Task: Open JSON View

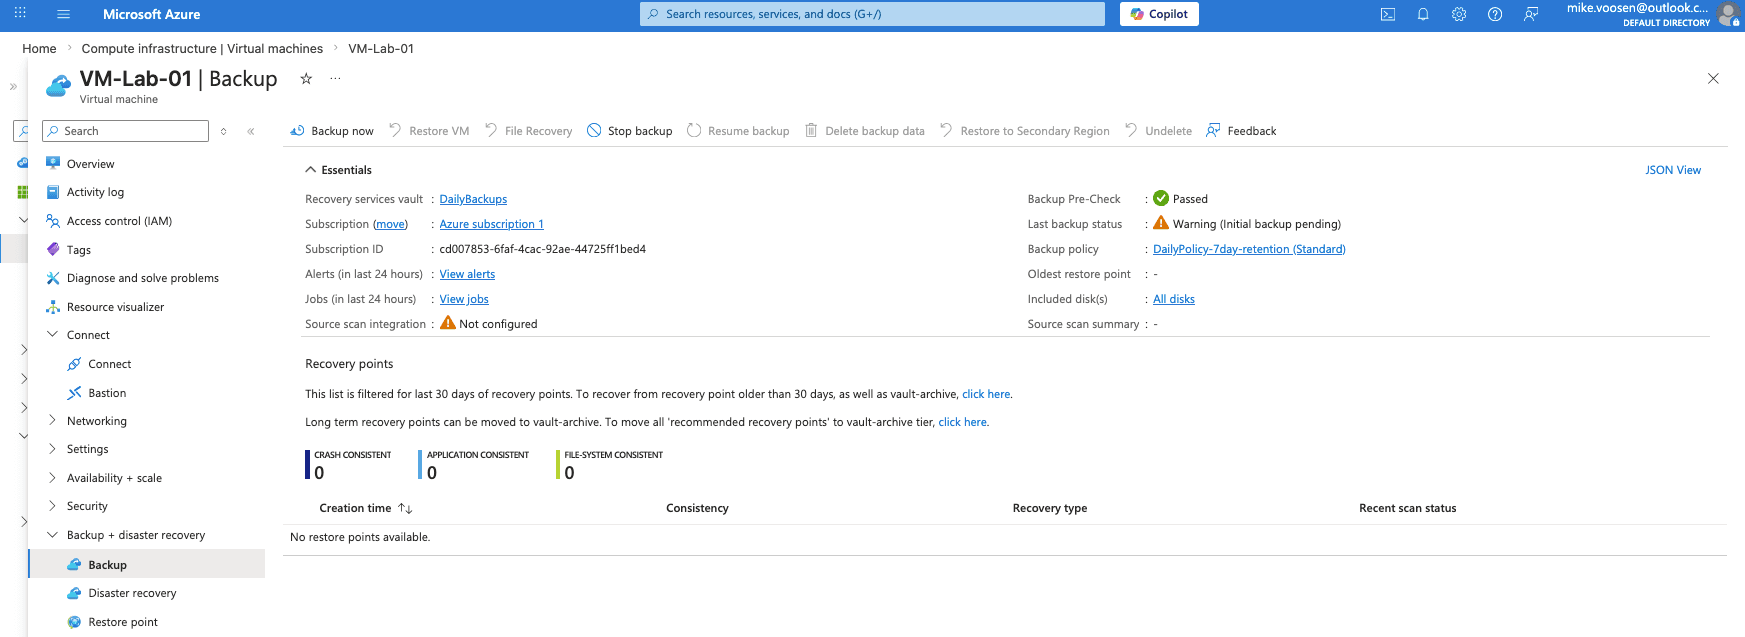Action: (1673, 170)
